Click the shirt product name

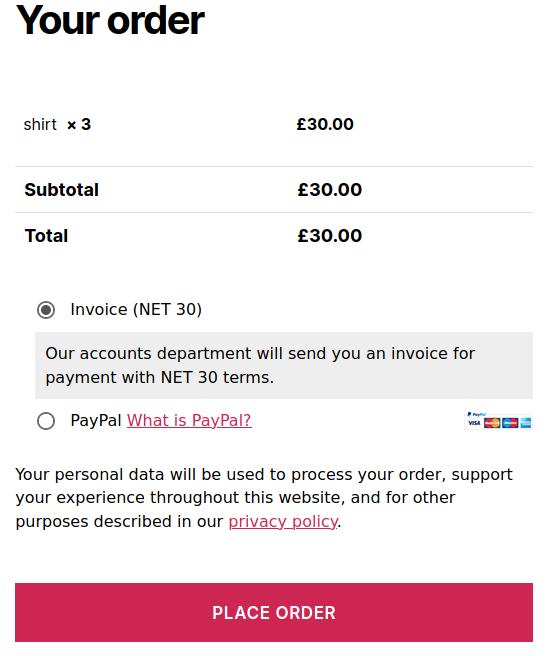40,124
